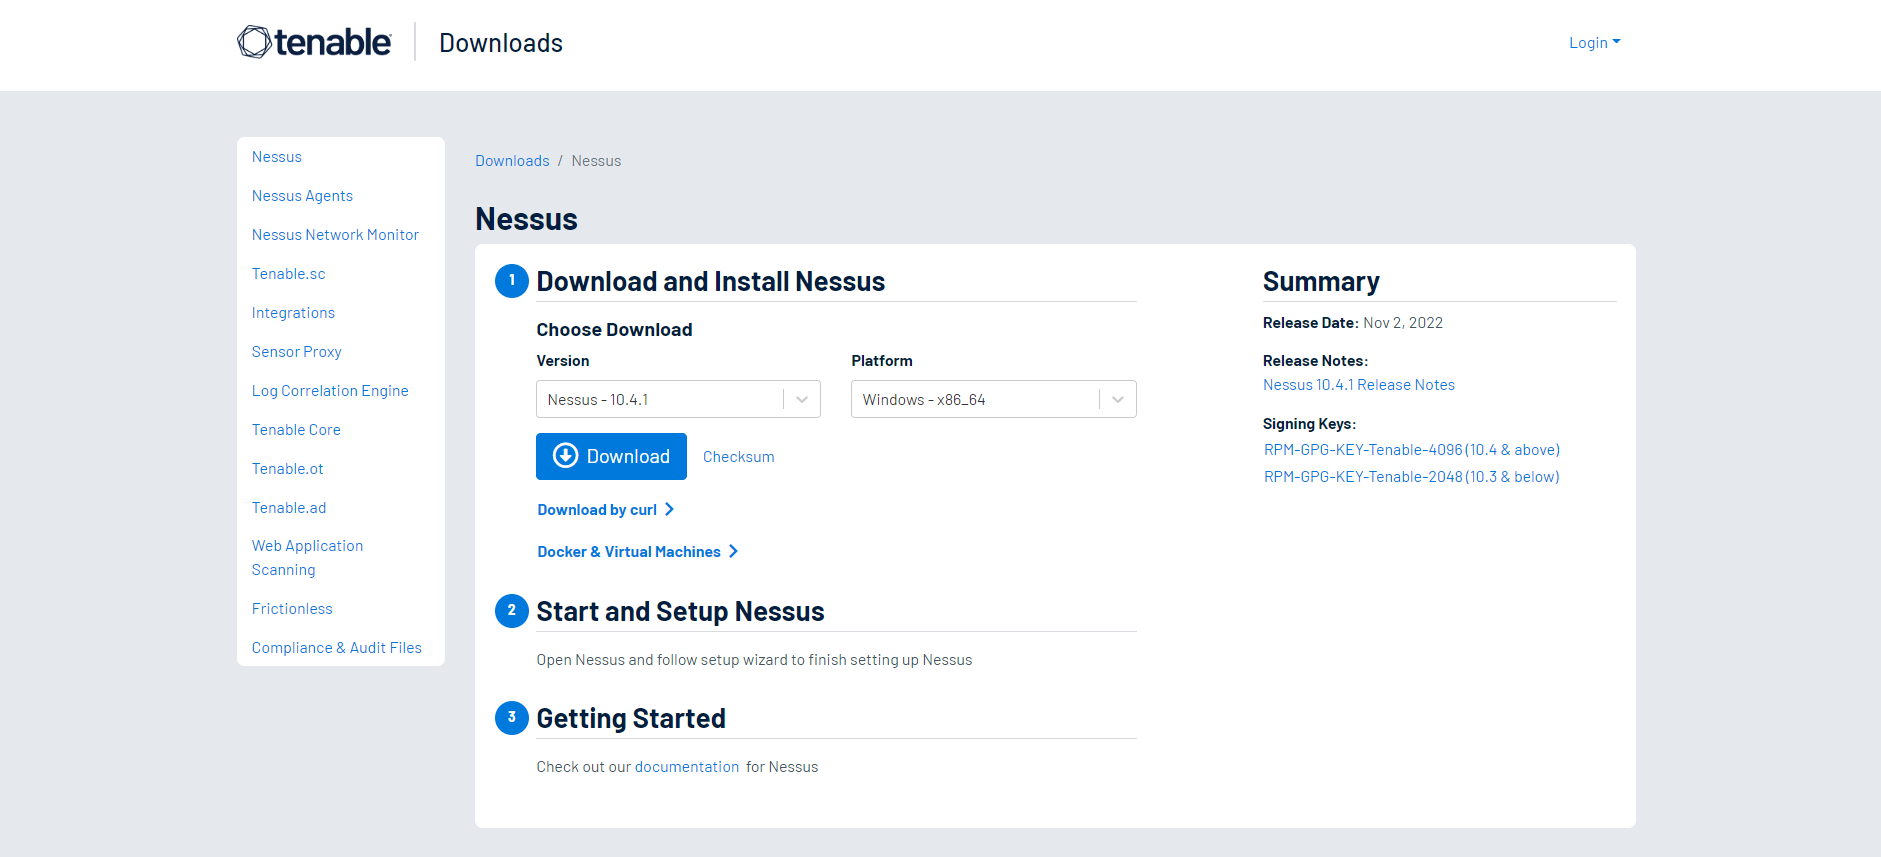Open Tenable.sc in the sidebar

click(289, 274)
